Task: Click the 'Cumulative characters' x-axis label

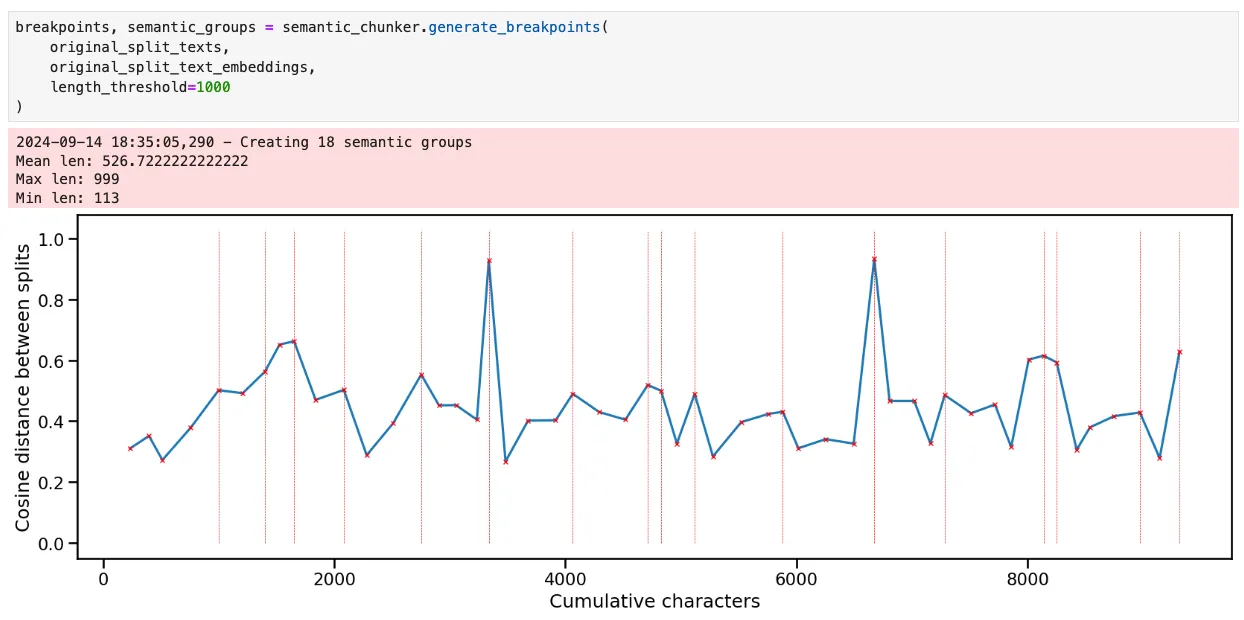Action: coord(654,601)
